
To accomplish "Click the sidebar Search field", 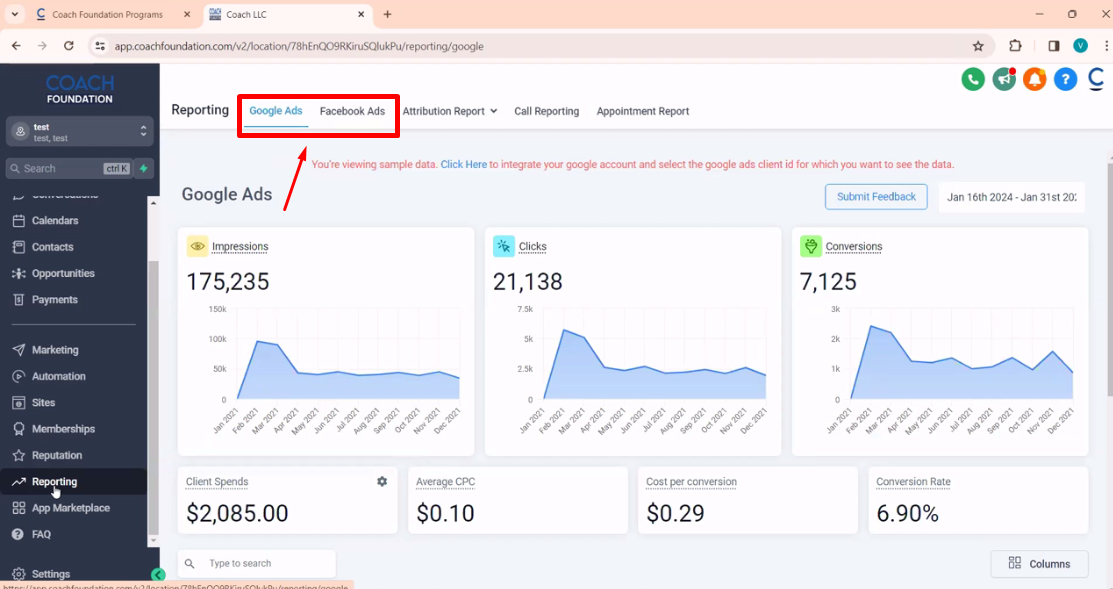I will click(70, 168).
